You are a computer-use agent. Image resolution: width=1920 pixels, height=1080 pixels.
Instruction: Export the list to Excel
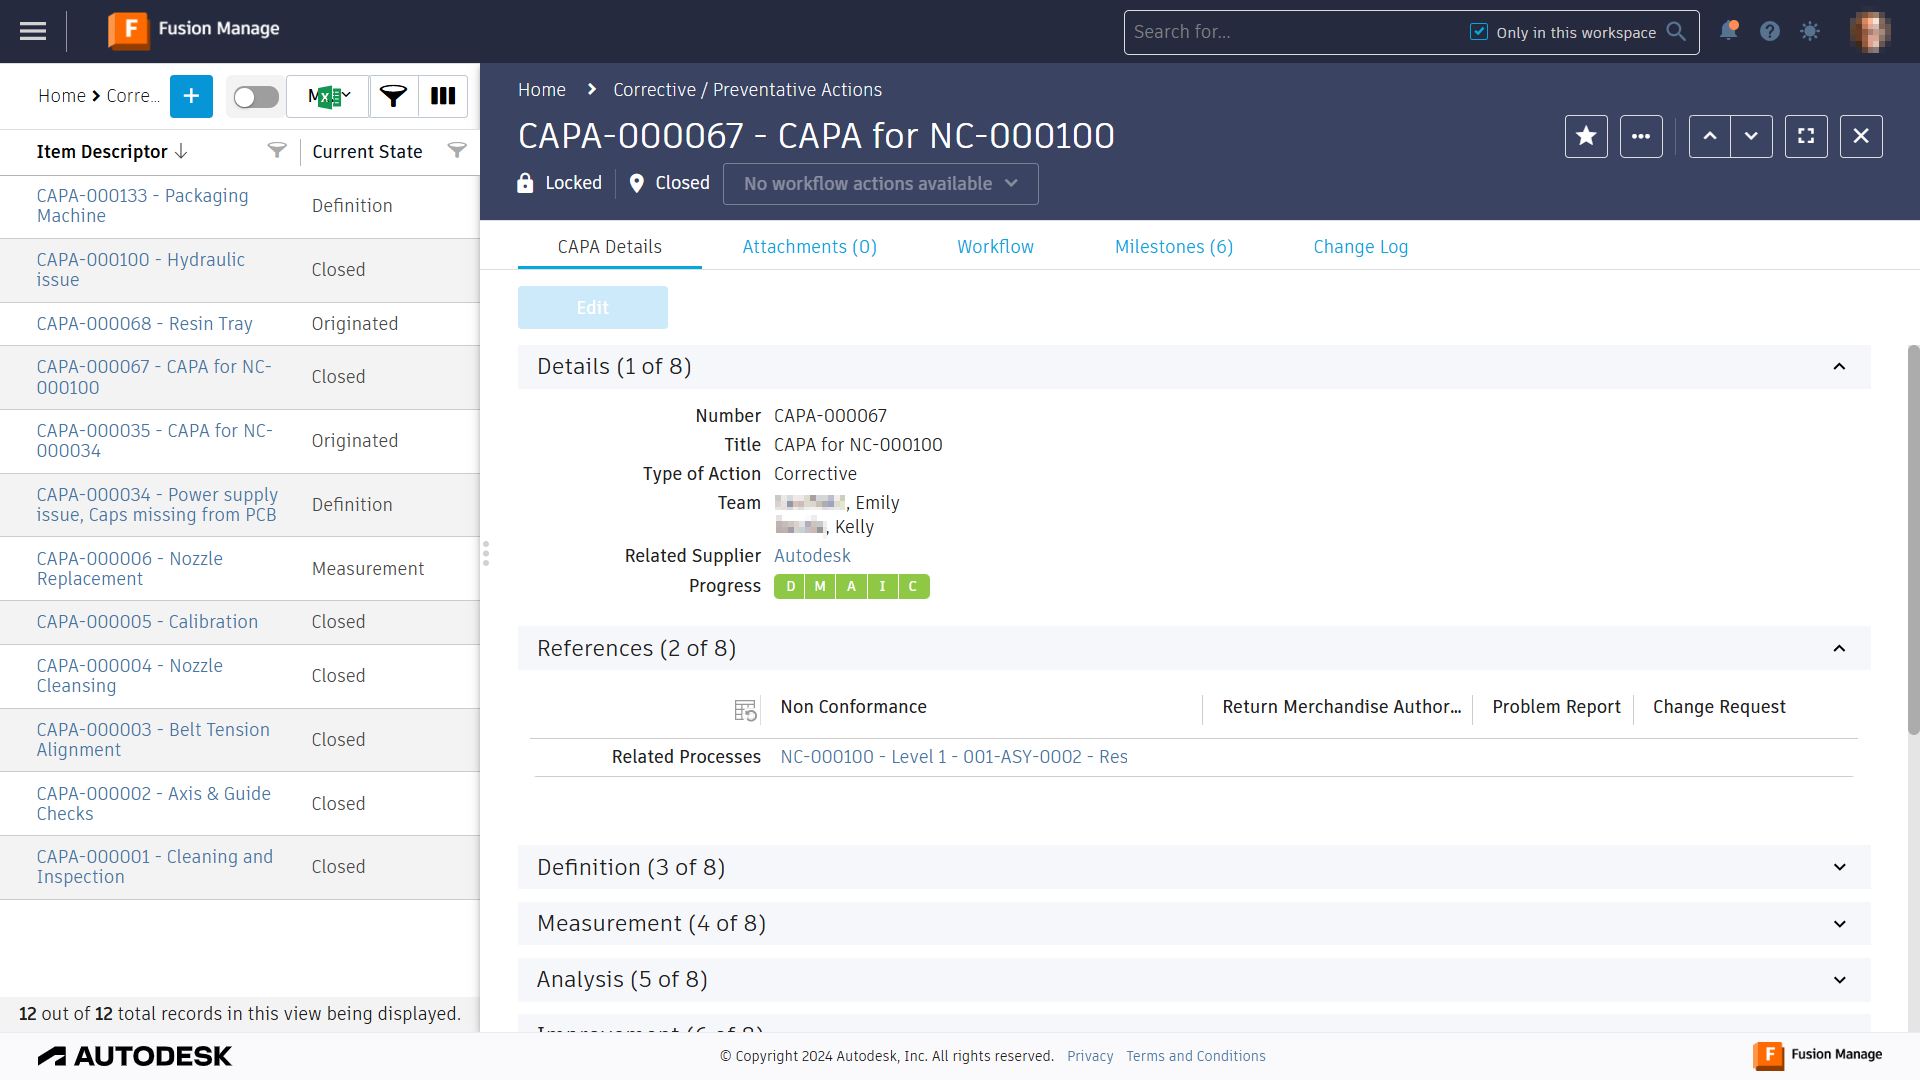coord(328,96)
